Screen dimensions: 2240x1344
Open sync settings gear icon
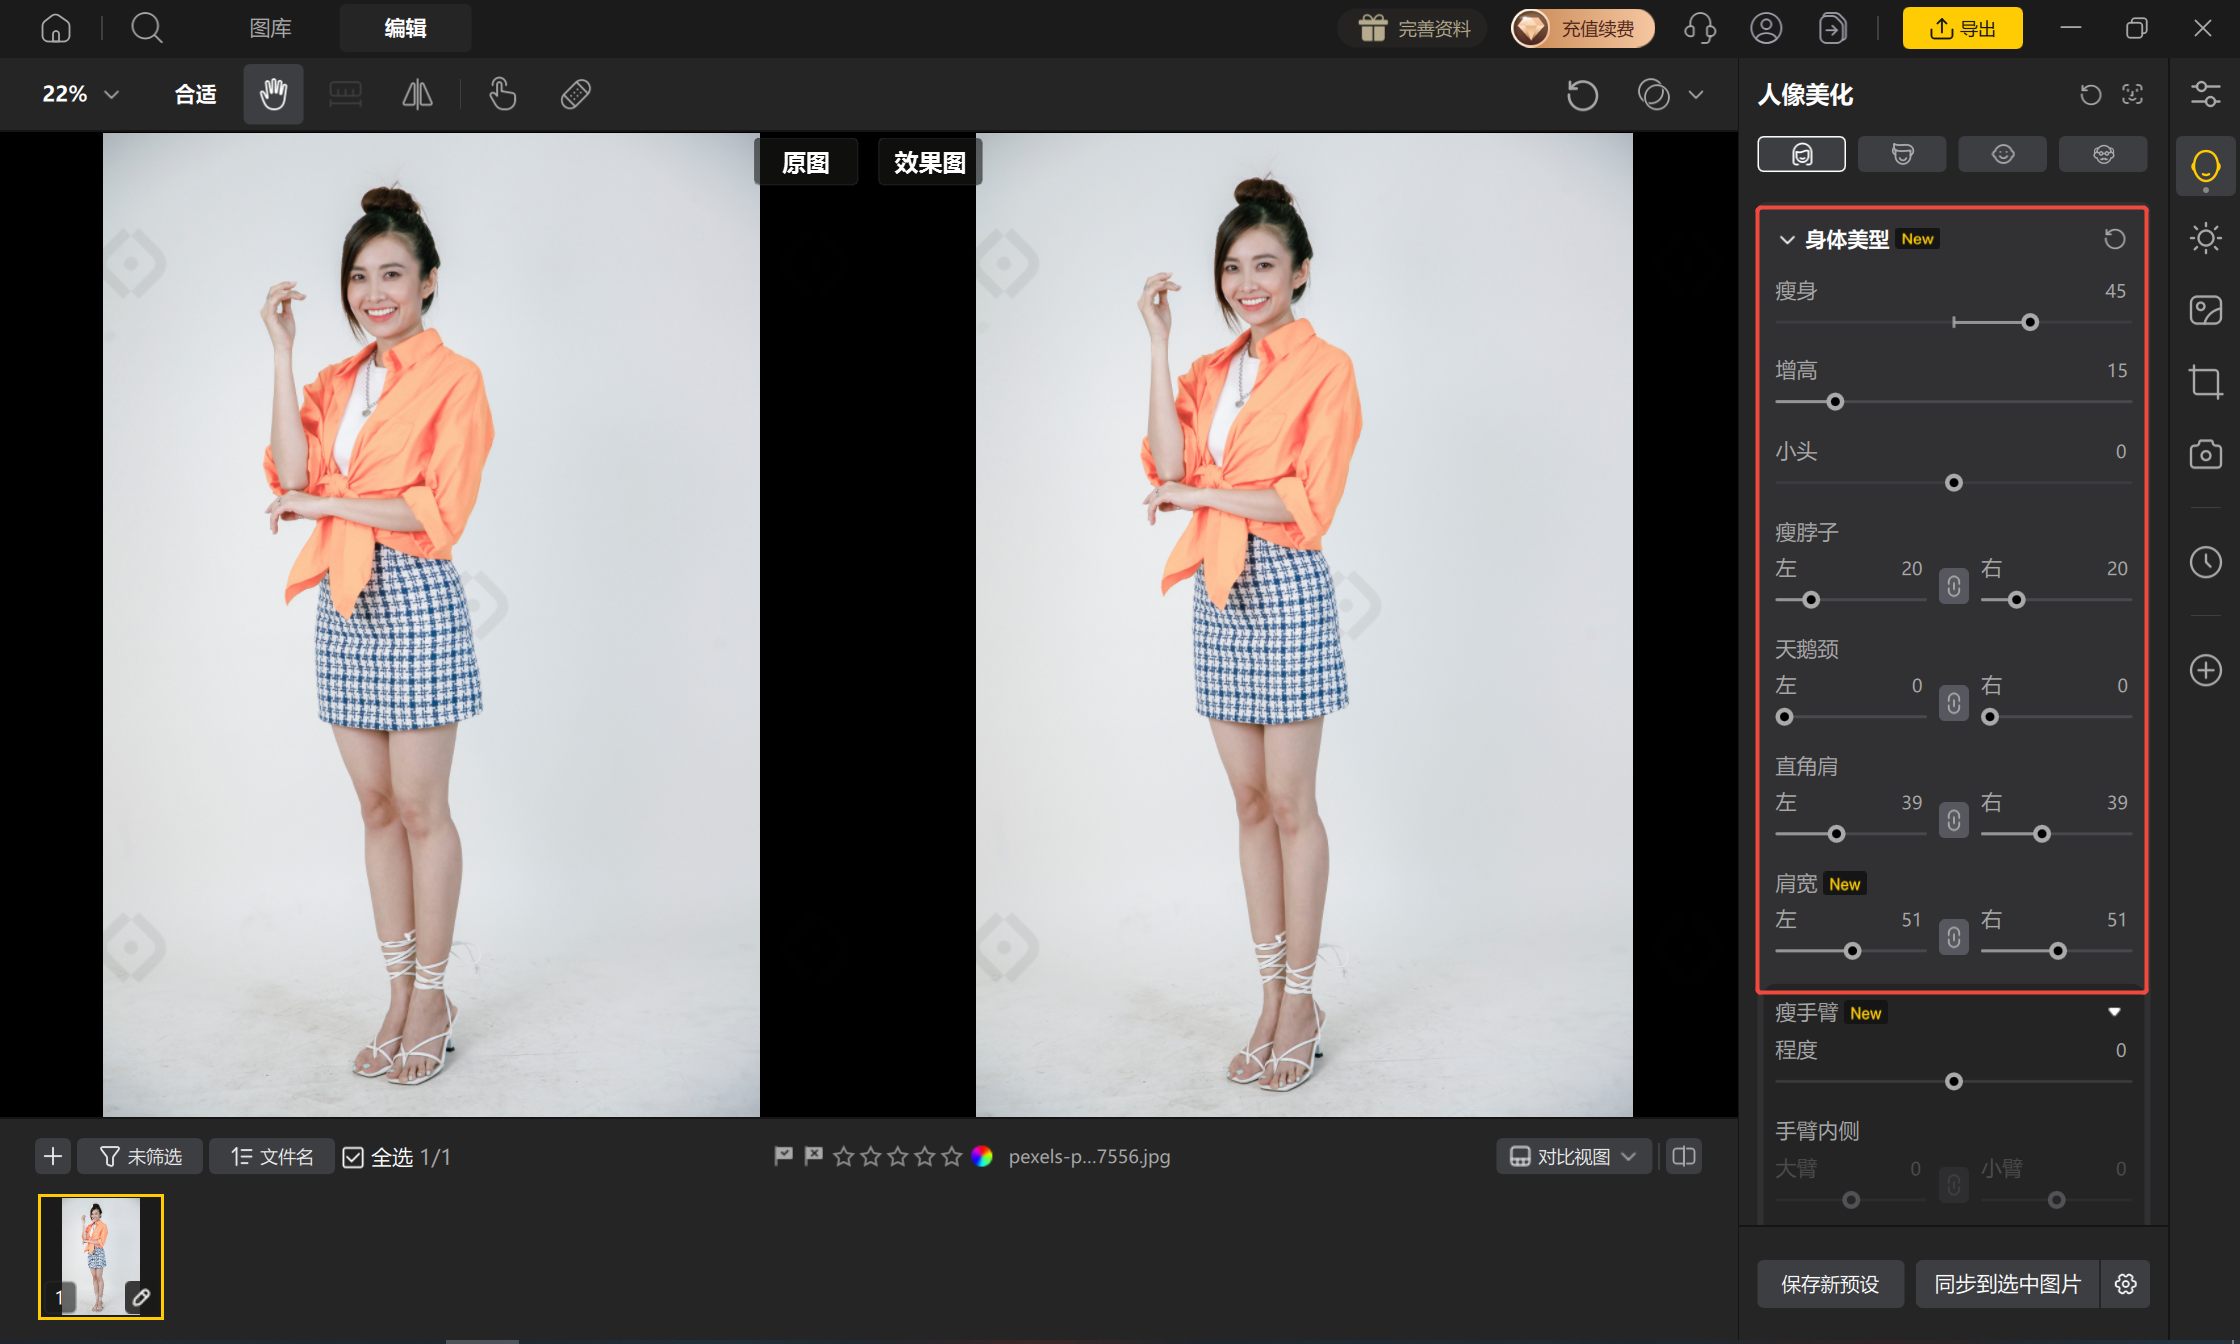point(2126,1284)
